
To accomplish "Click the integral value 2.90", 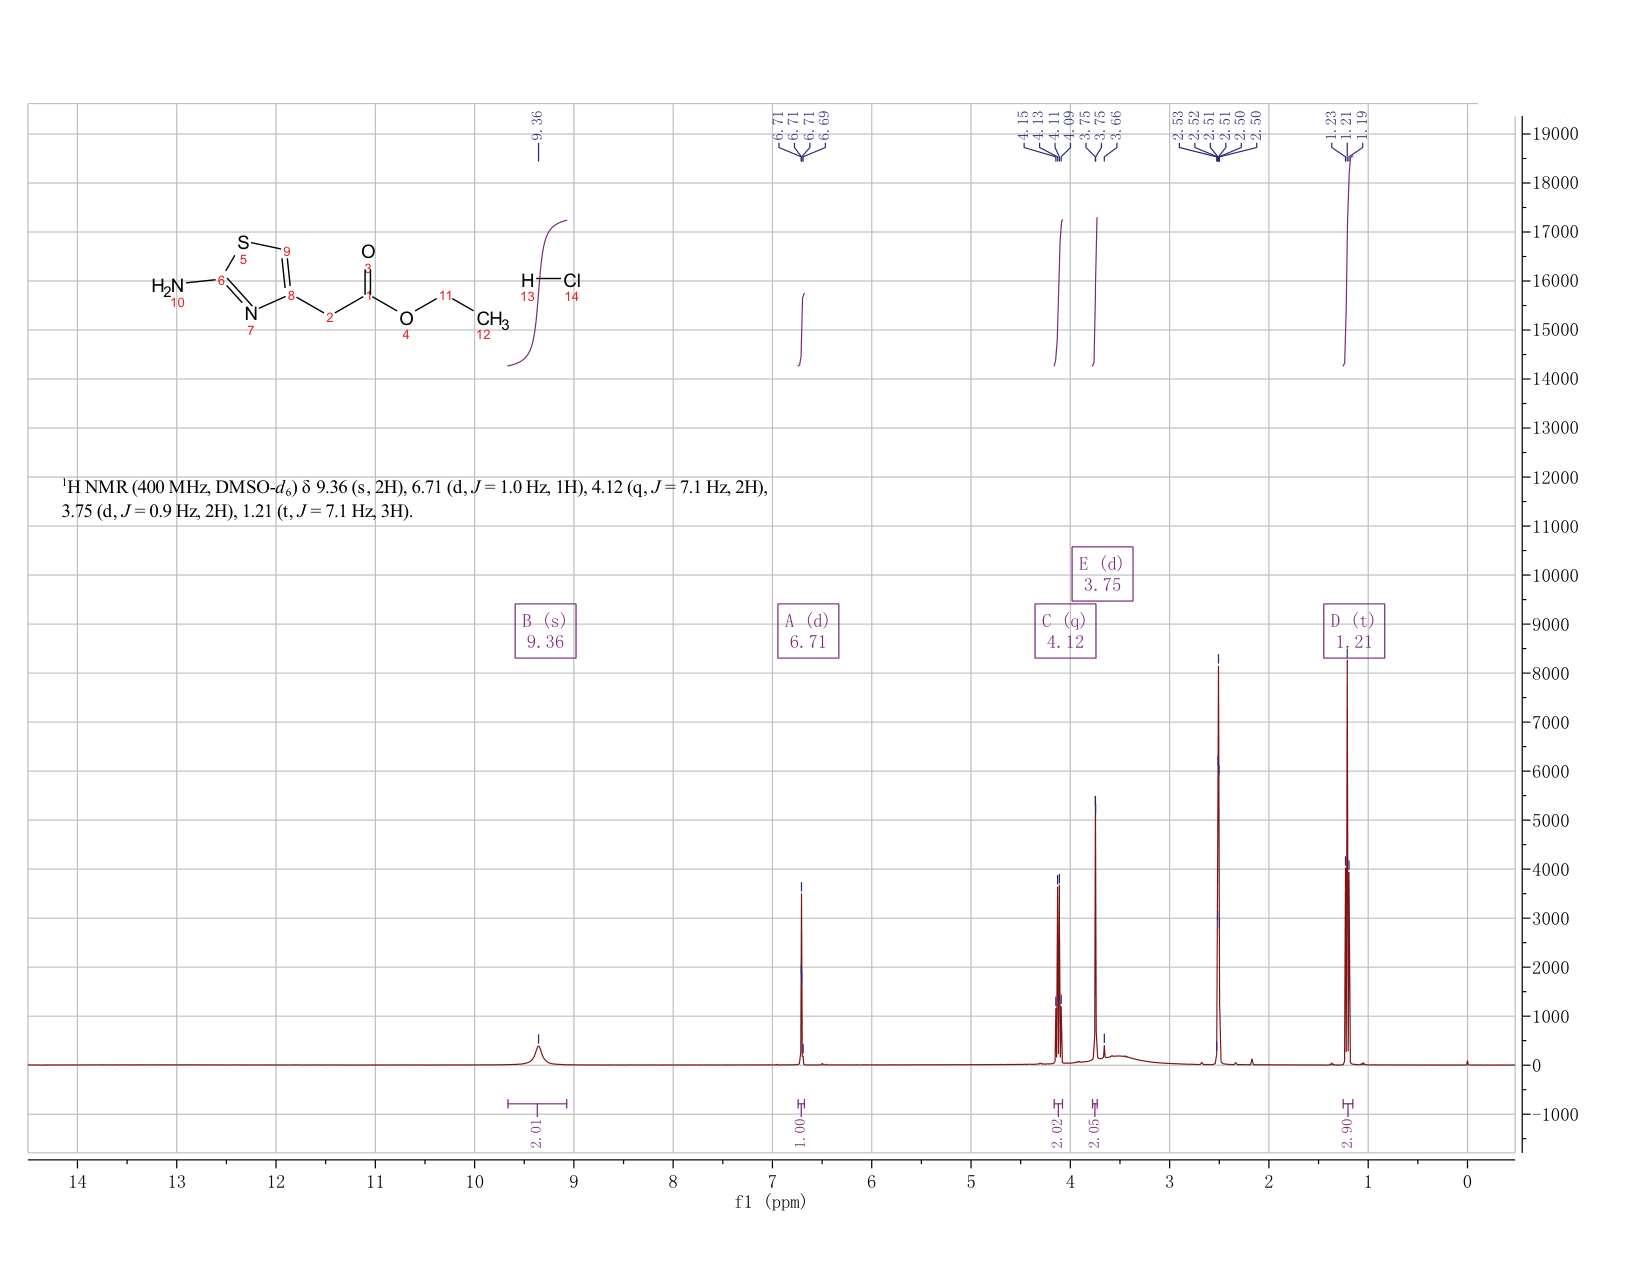I will 1347,1133.
